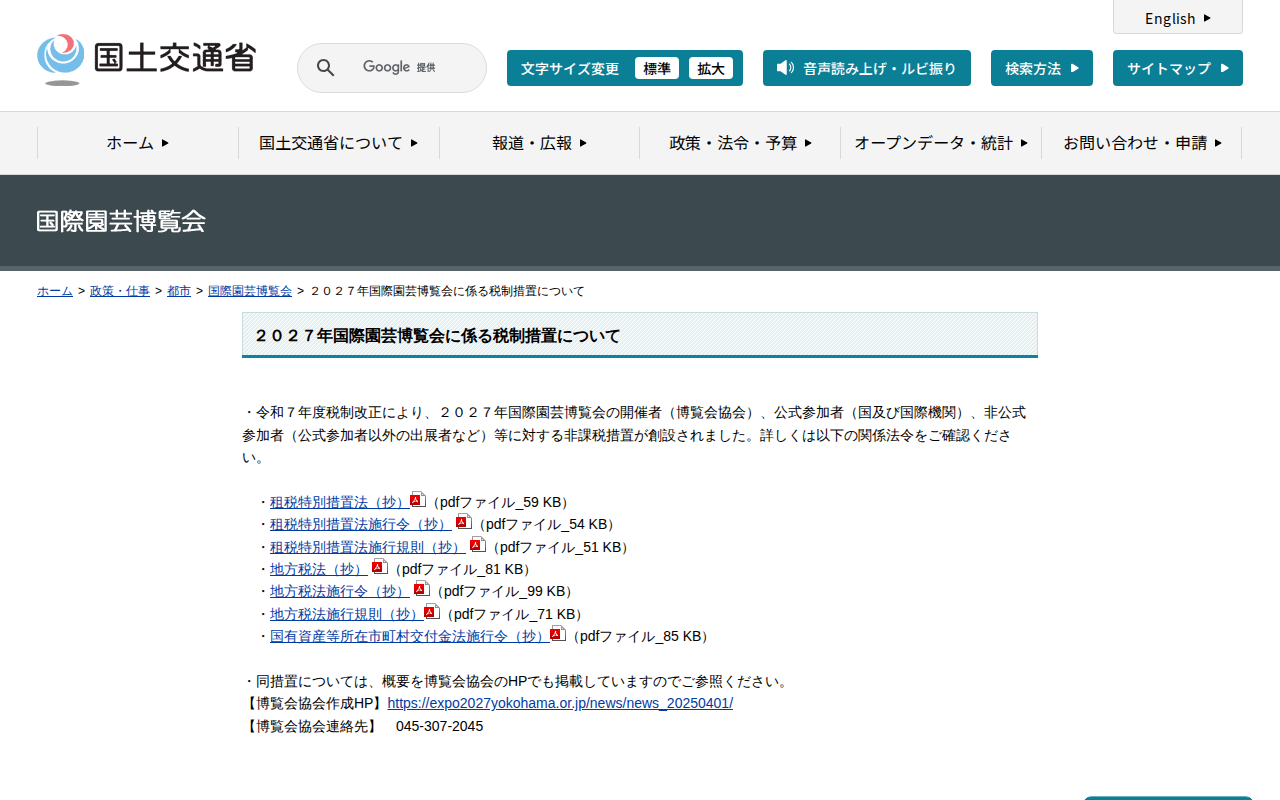1280x800 pixels.
Task: Click the speaker icon for 音声読み上げ
Action: point(785,68)
